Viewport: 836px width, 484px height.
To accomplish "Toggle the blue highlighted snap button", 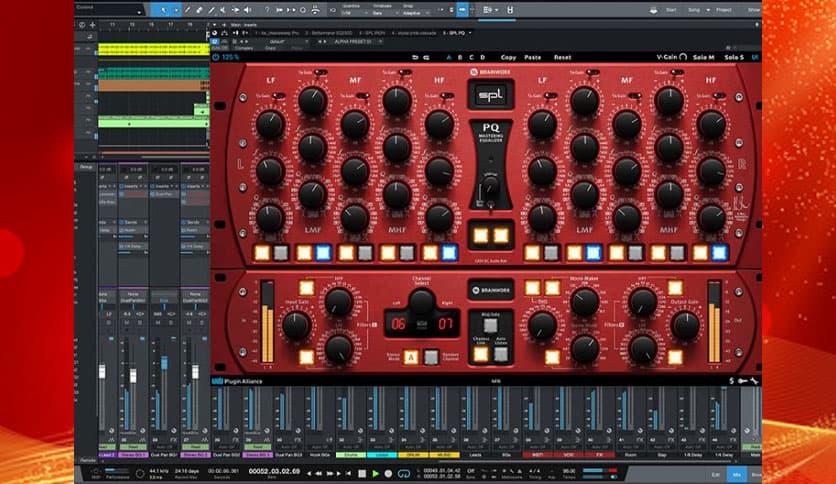I will pos(462,10).
